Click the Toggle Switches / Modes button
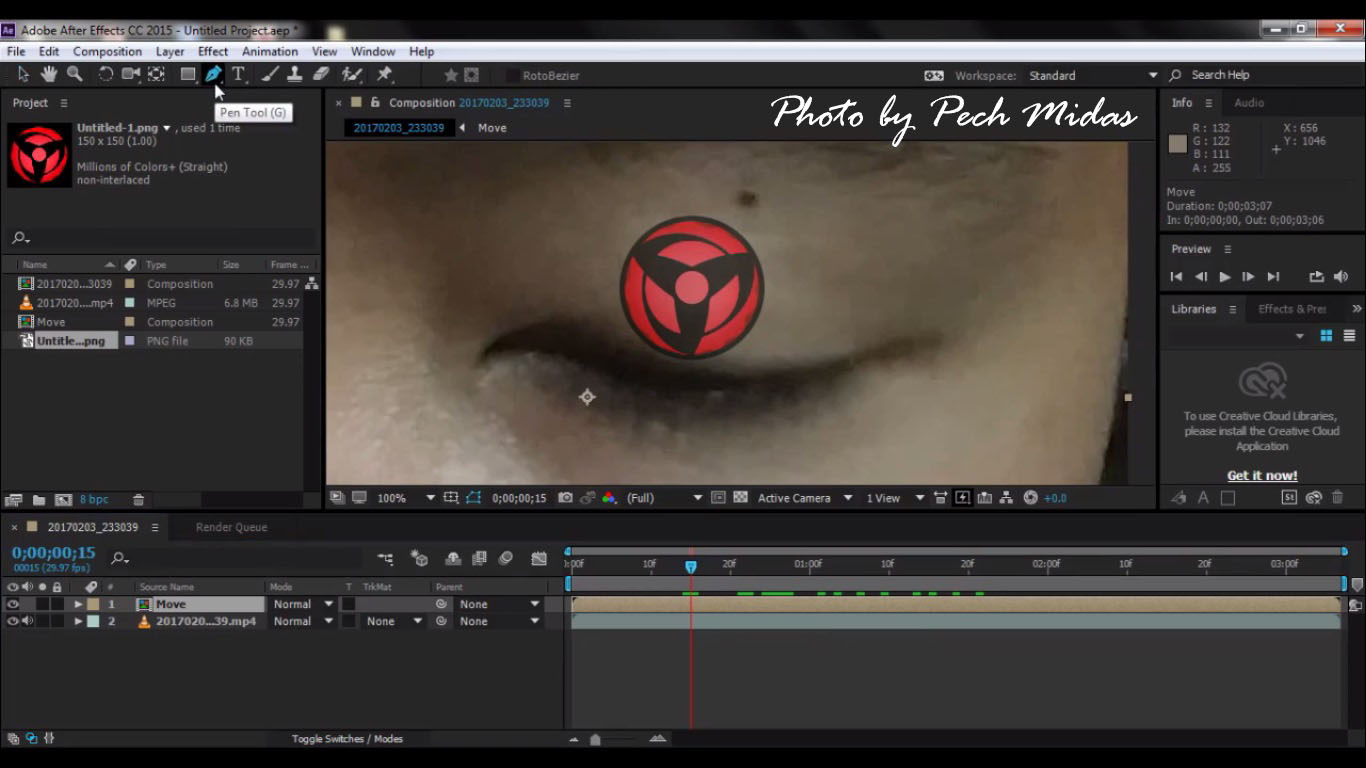This screenshot has height=768, width=1366. tap(347, 739)
